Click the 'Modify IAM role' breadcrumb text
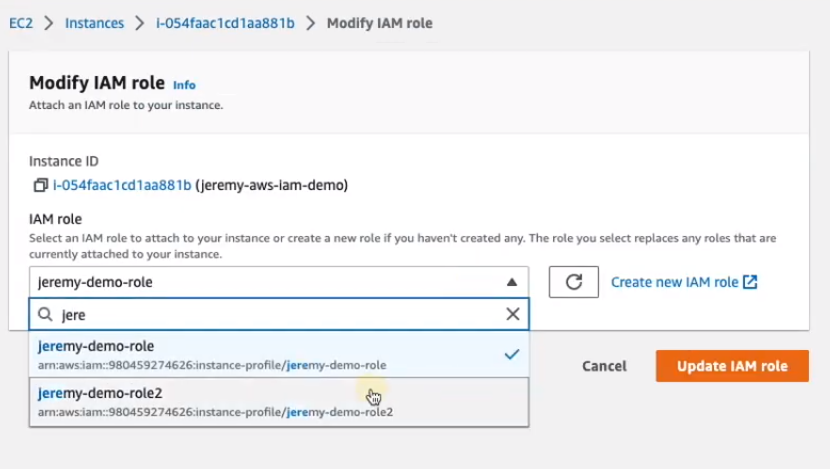Image resolution: width=830 pixels, height=469 pixels. (380, 23)
